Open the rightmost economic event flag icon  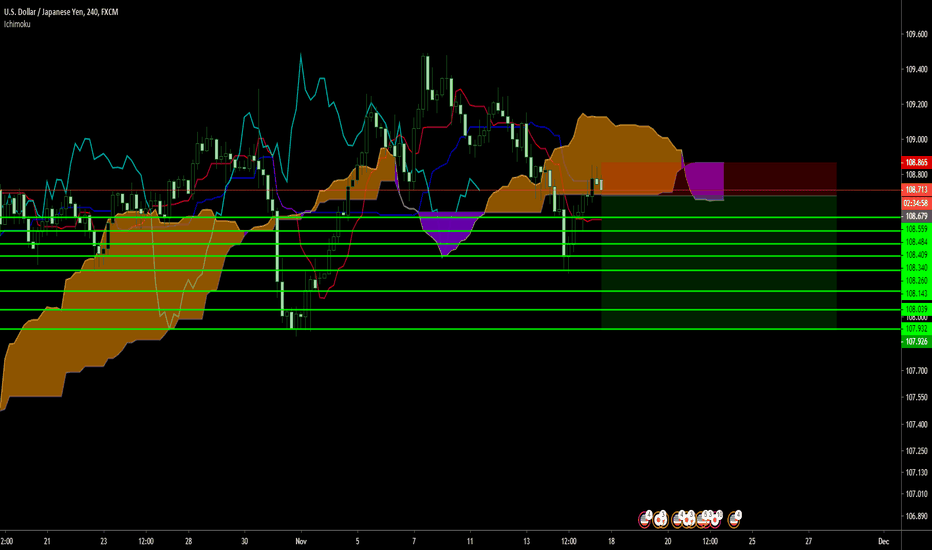[736, 518]
